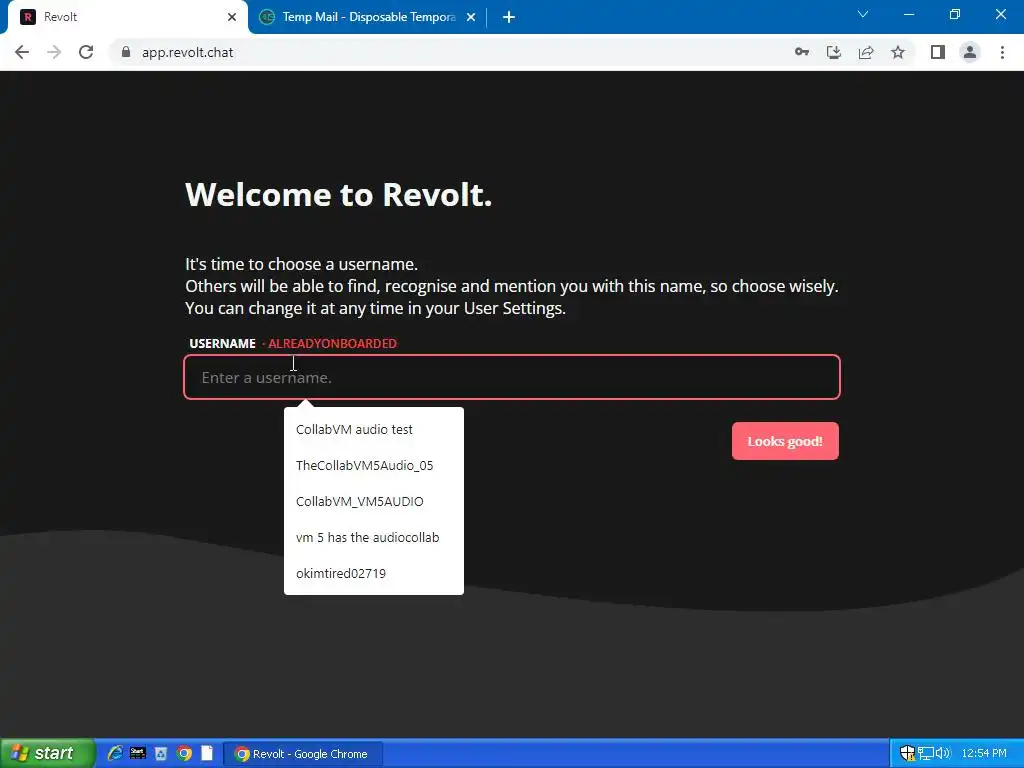Screen dimensions: 1024x768
Task: Choose suggestion okimtired02719
Action: (374, 573)
